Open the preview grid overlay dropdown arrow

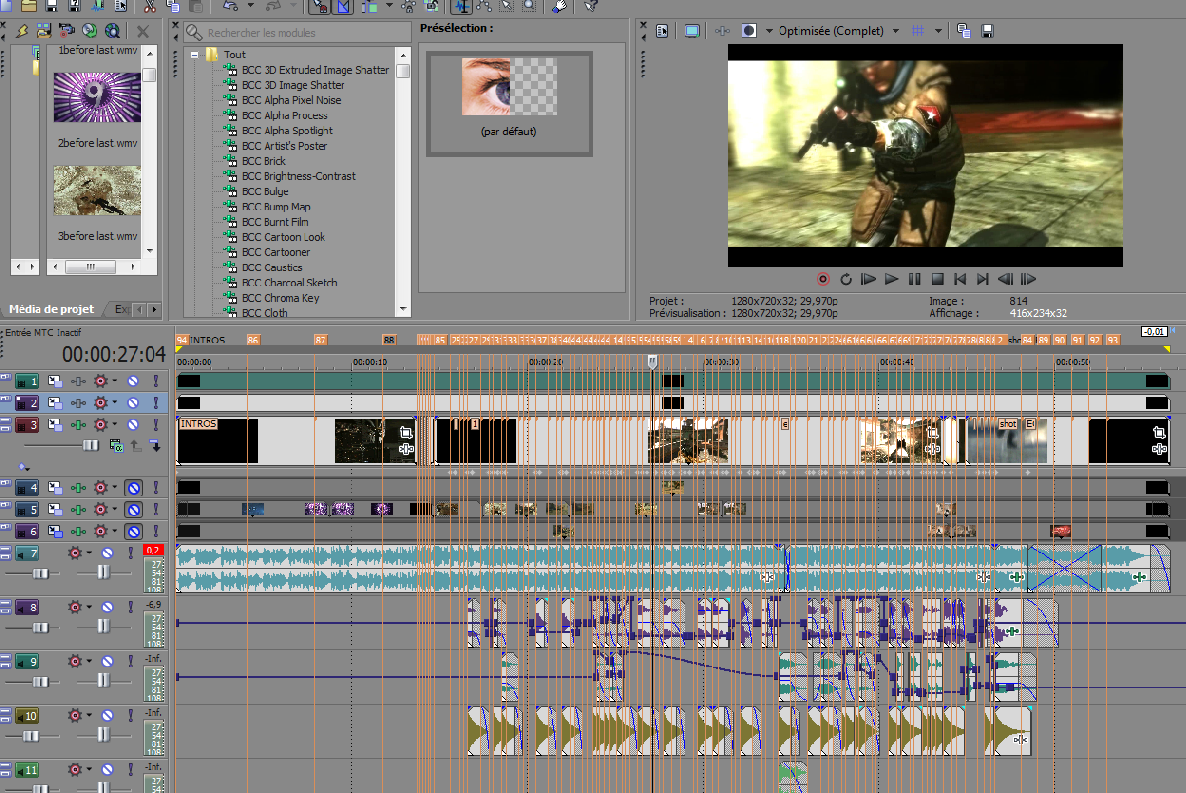pyautogui.click(x=938, y=31)
